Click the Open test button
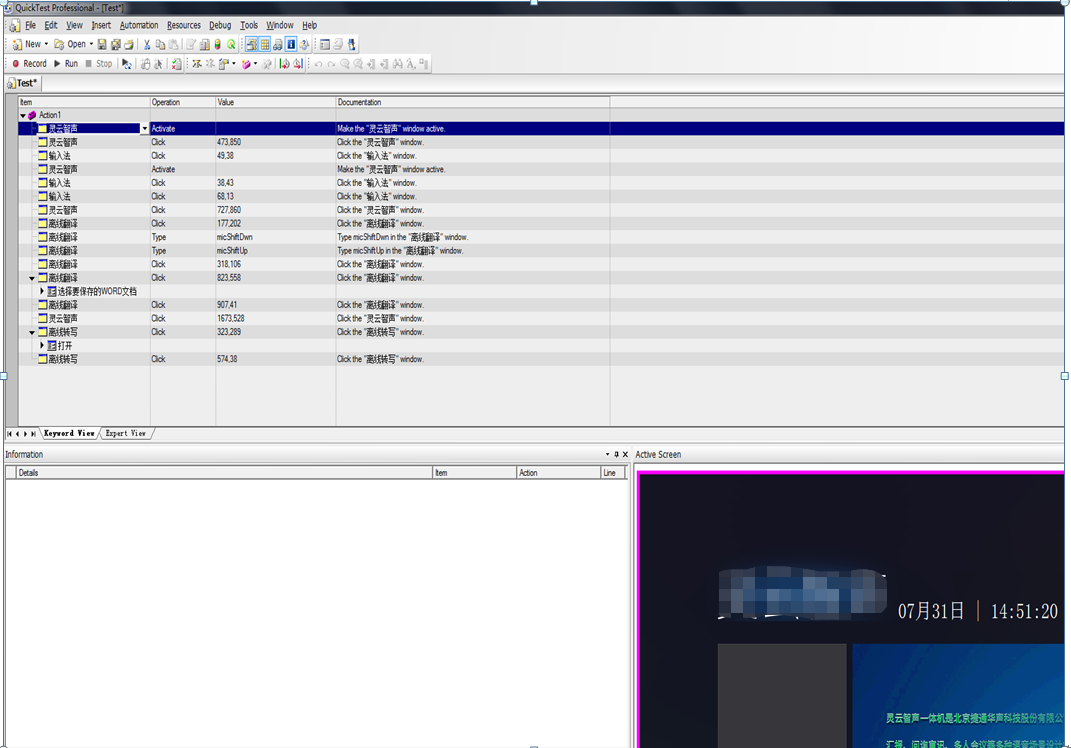This screenshot has width=1071, height=748. pyautogui.click(x=70, y=44)
